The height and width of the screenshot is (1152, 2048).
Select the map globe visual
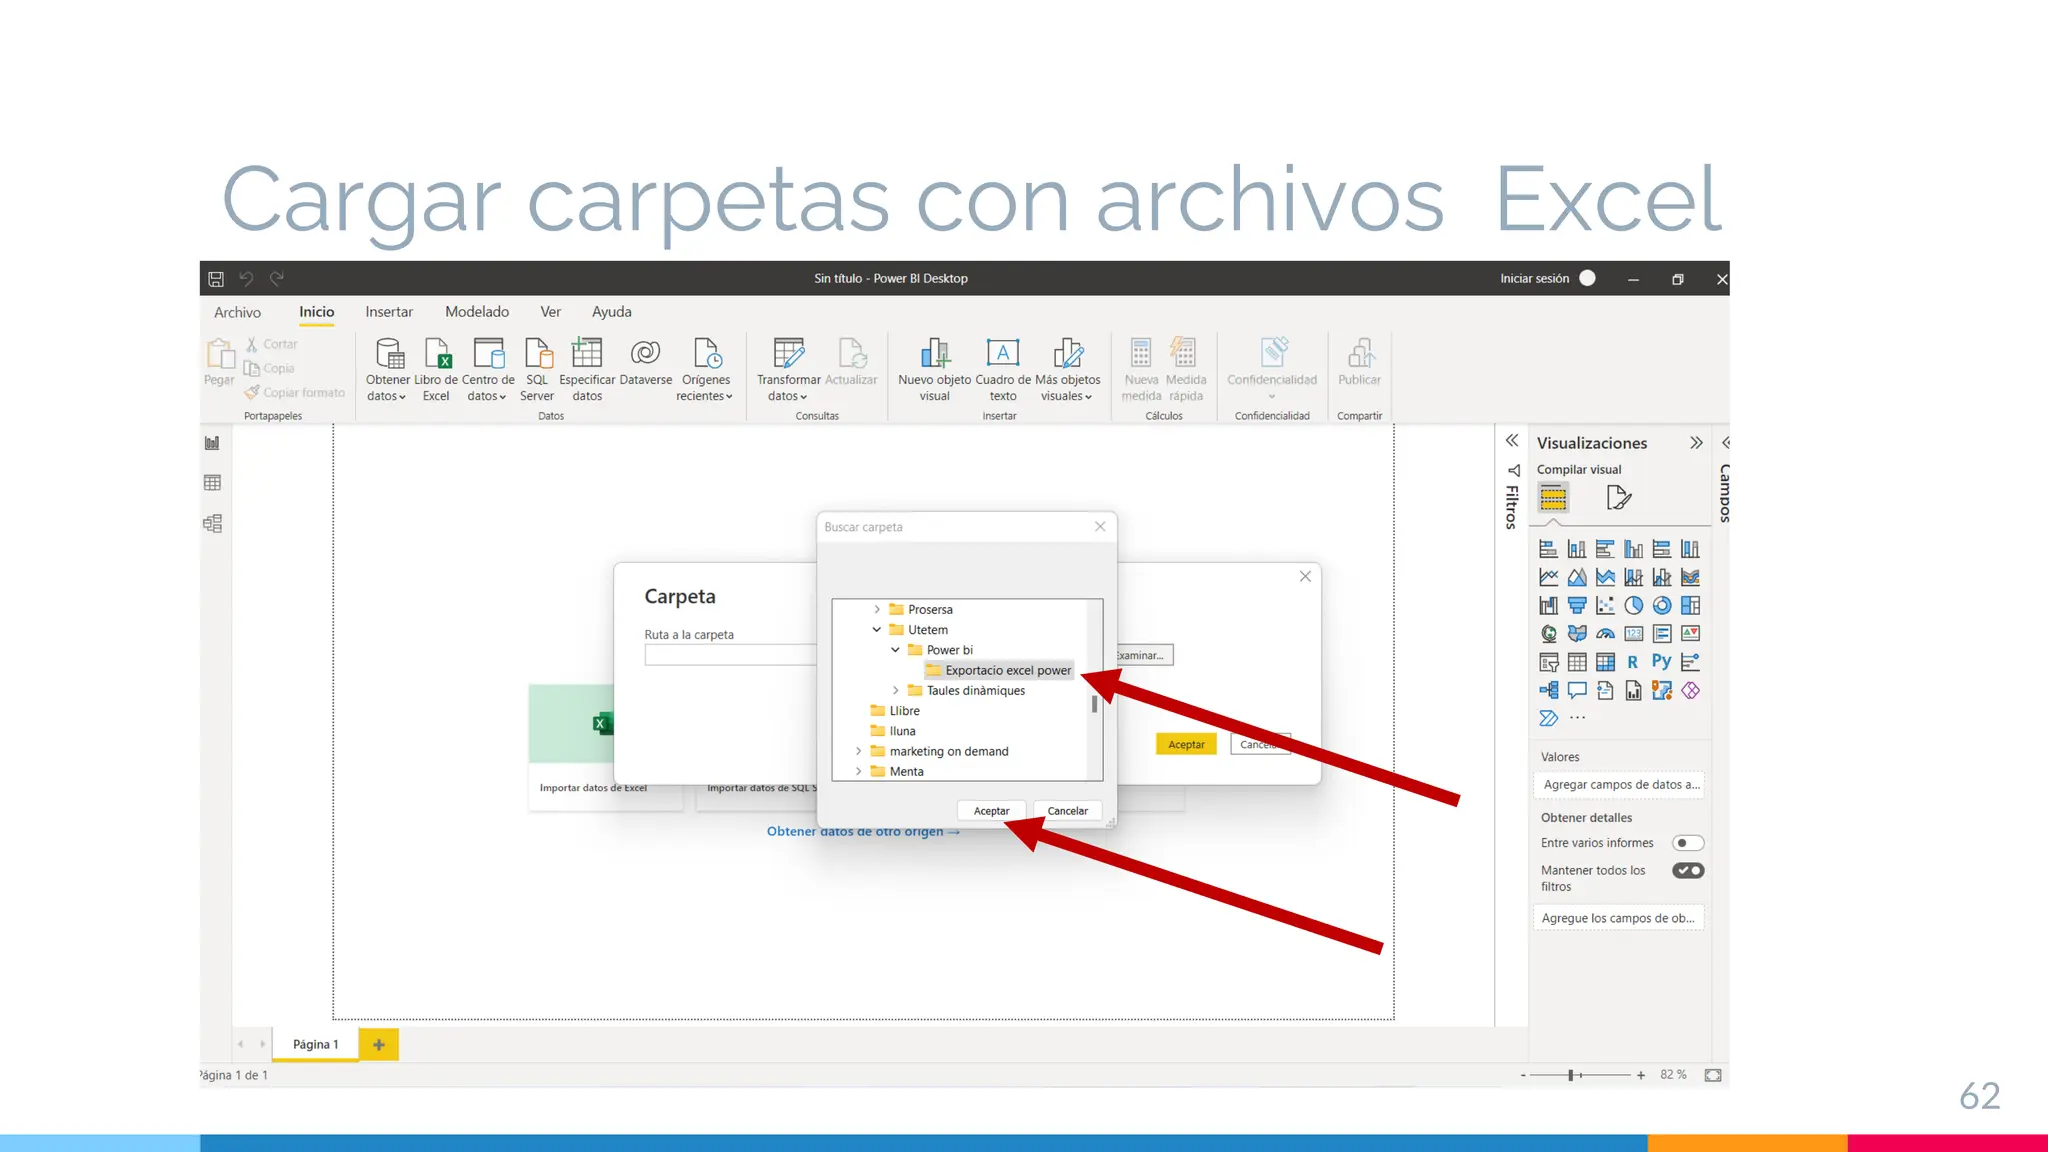(x=1549, y=633)
